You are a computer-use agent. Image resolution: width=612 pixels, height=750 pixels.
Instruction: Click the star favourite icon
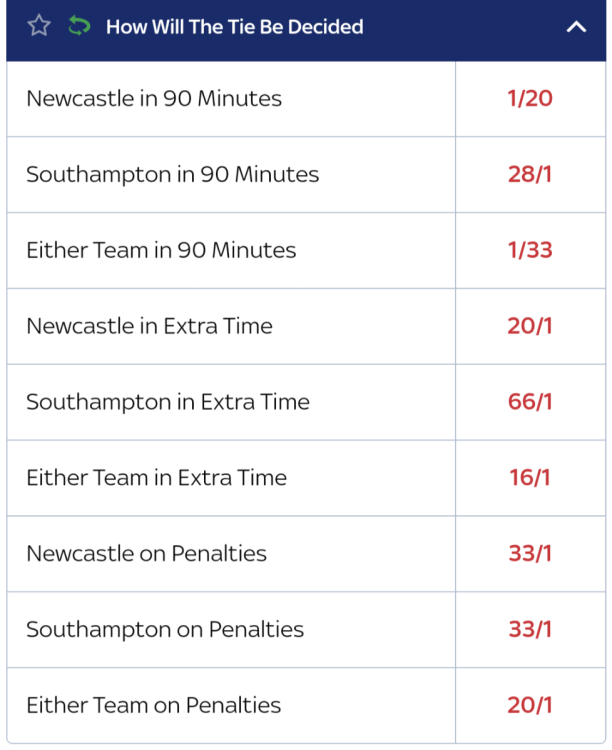coord(39,26)
